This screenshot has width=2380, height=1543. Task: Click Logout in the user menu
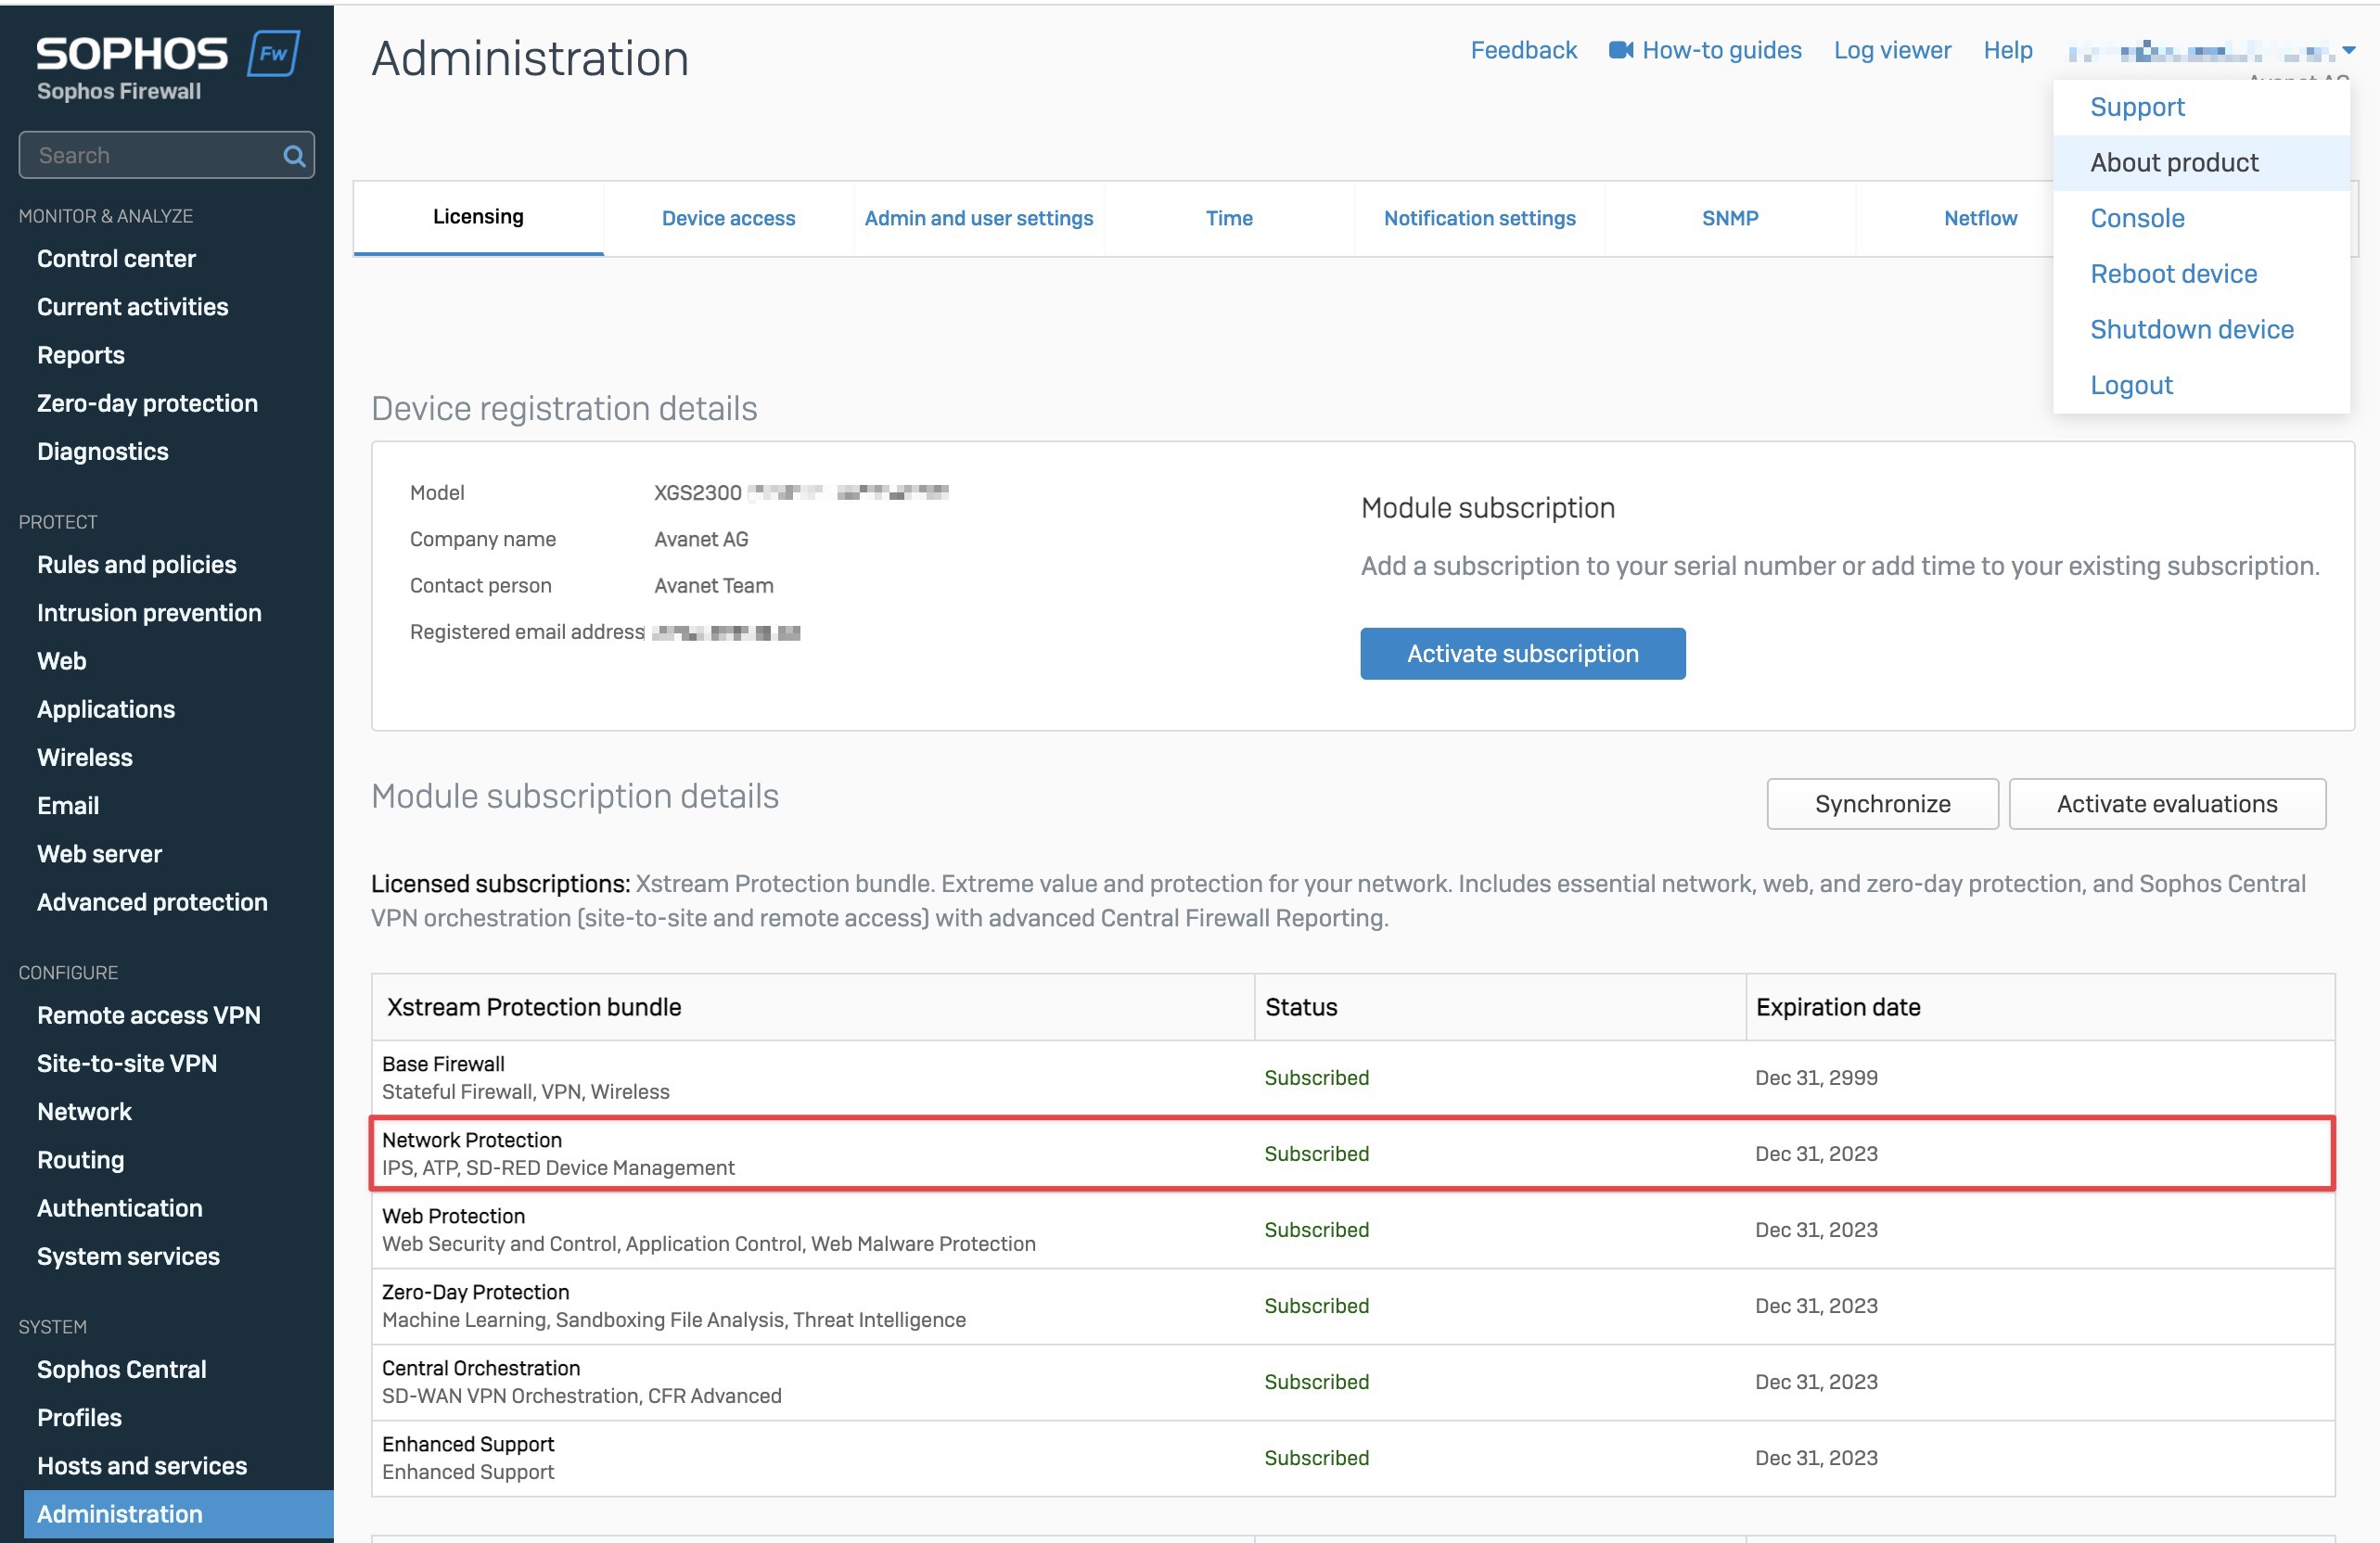click(x=2131, y=385)
